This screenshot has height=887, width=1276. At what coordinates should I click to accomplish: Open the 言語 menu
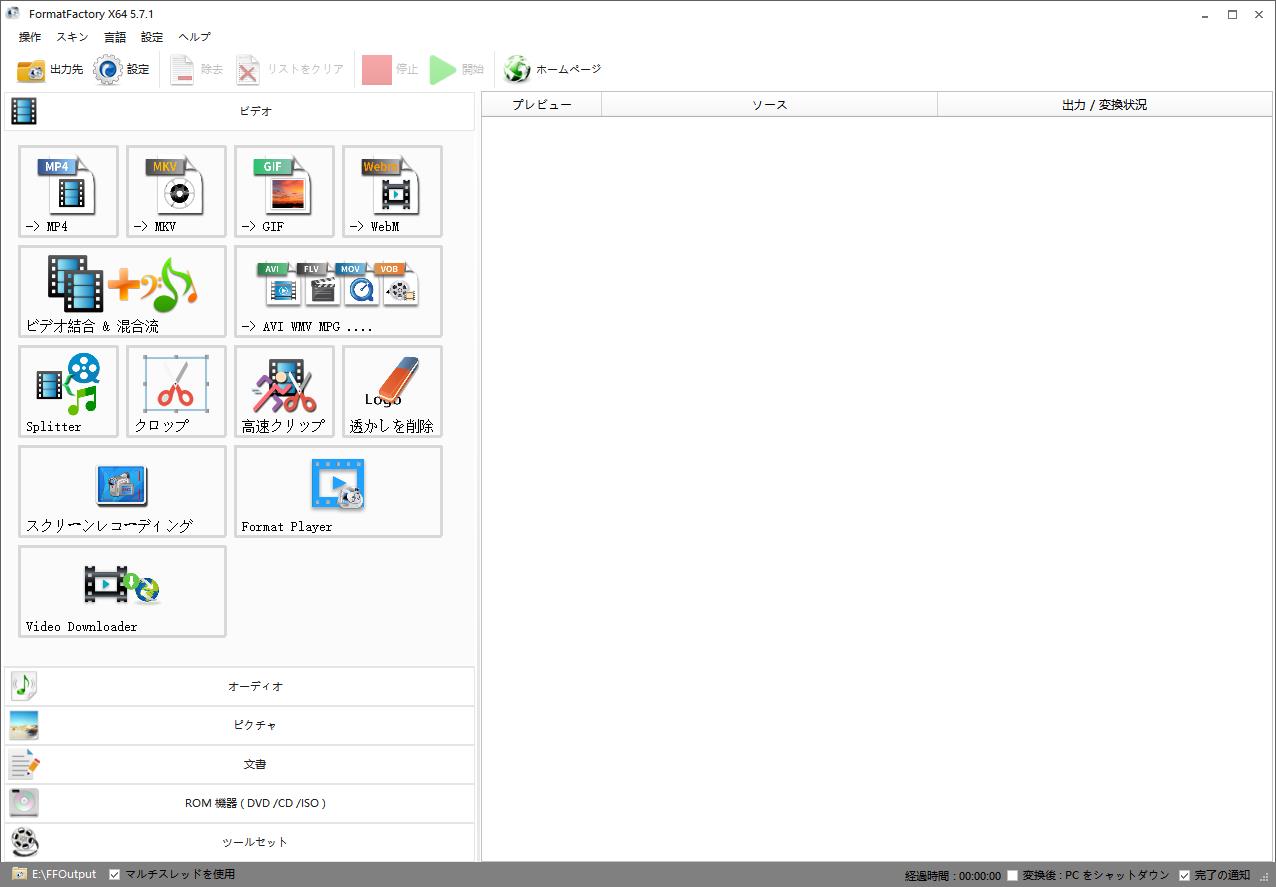[x=115, y=37]
